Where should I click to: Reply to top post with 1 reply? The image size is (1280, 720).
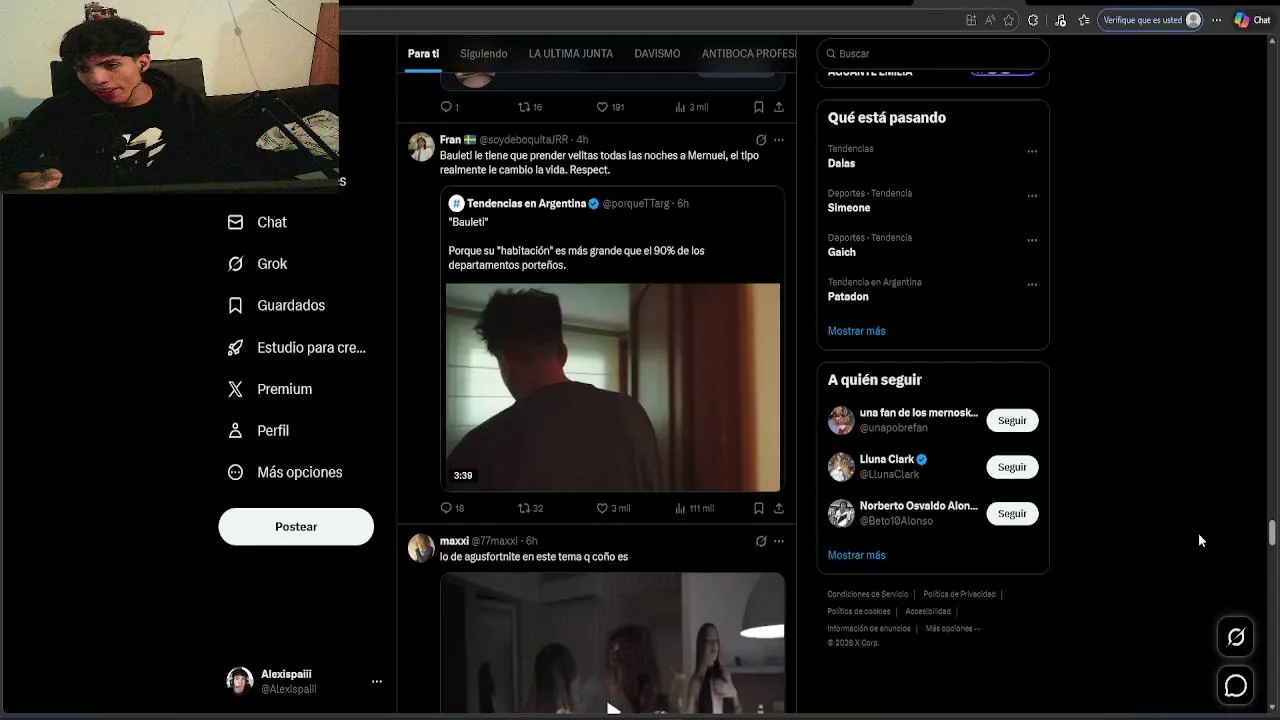[x=449, y=107]
